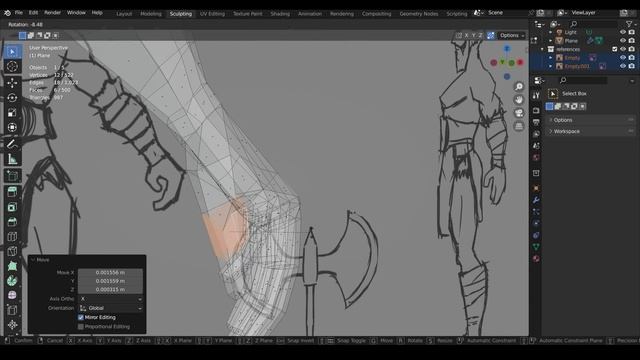This screenshot has height=360, width=640.
Task: Toggle the references collection exclude checkbox
Action: click(x=615, y=49)
